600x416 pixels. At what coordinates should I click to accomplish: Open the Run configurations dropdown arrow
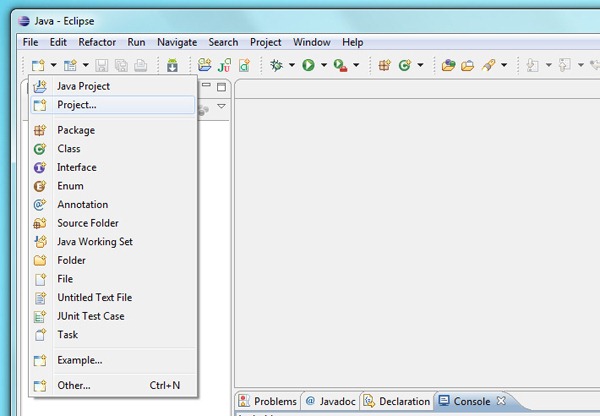pos(324,65)
